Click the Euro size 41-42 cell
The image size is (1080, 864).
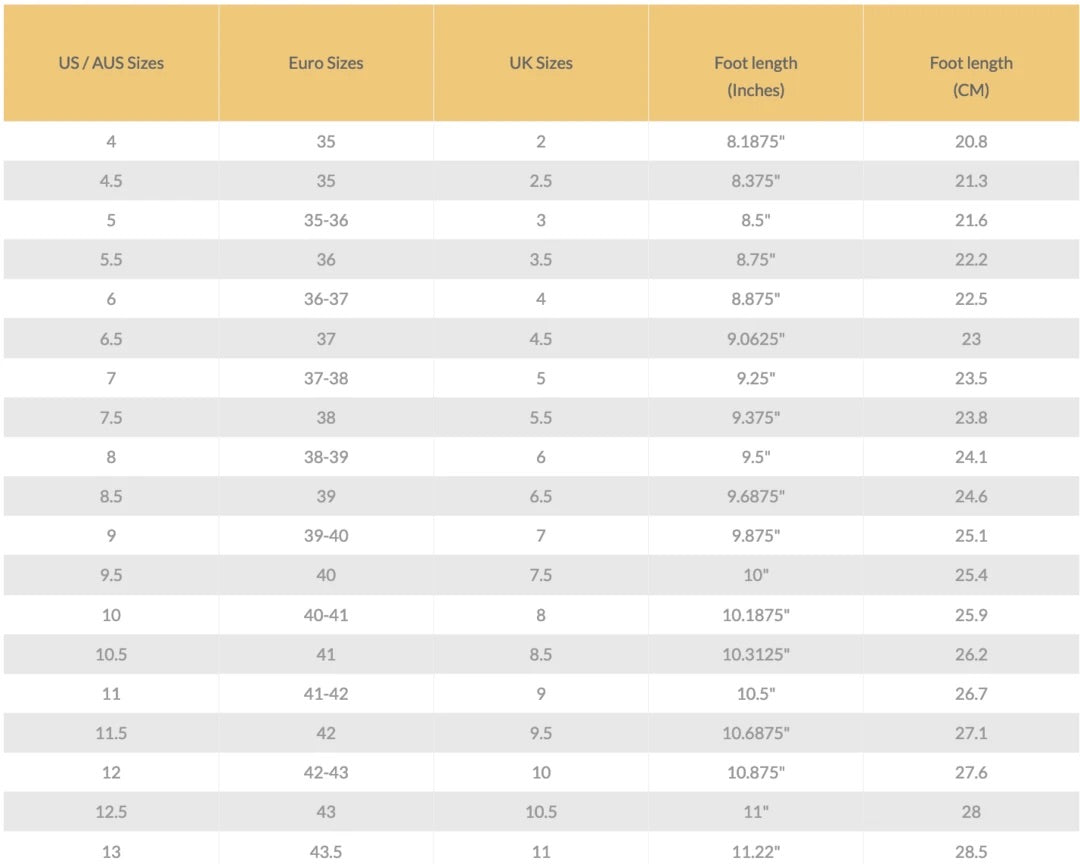click(x=326, y=694)
